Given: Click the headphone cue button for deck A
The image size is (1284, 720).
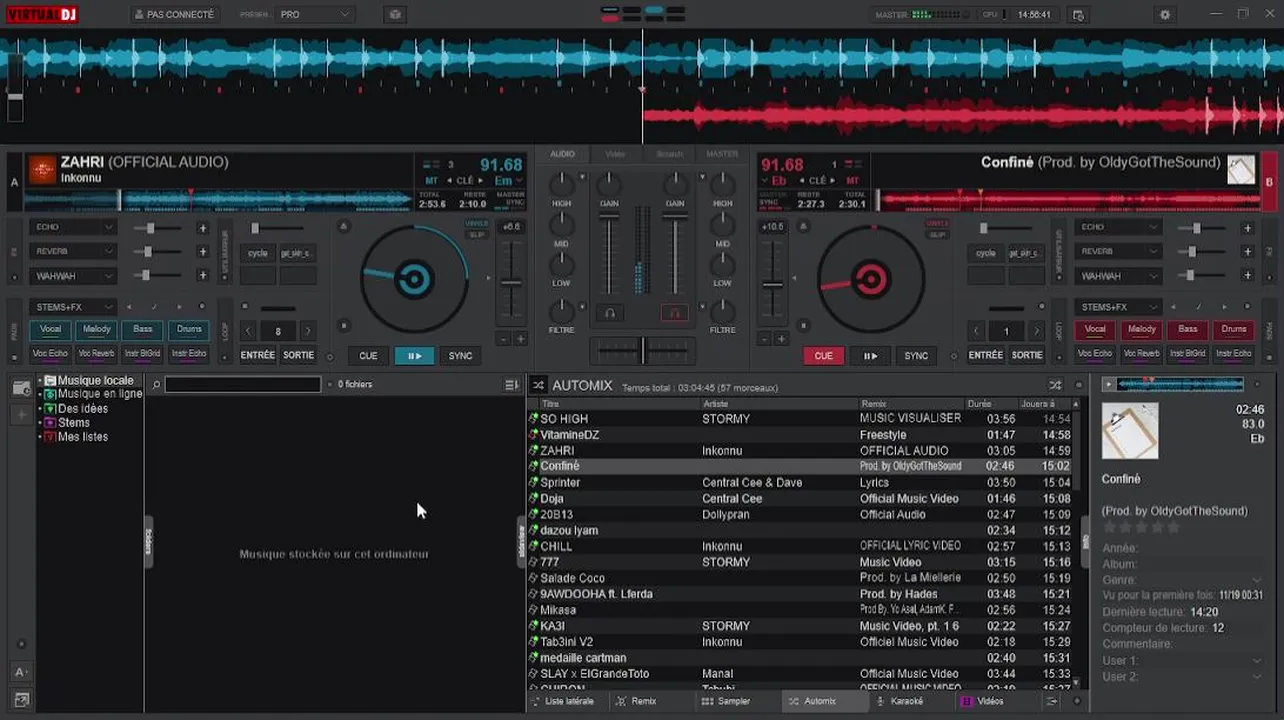Looking at the screenshot, I should [x=609, y=313].
